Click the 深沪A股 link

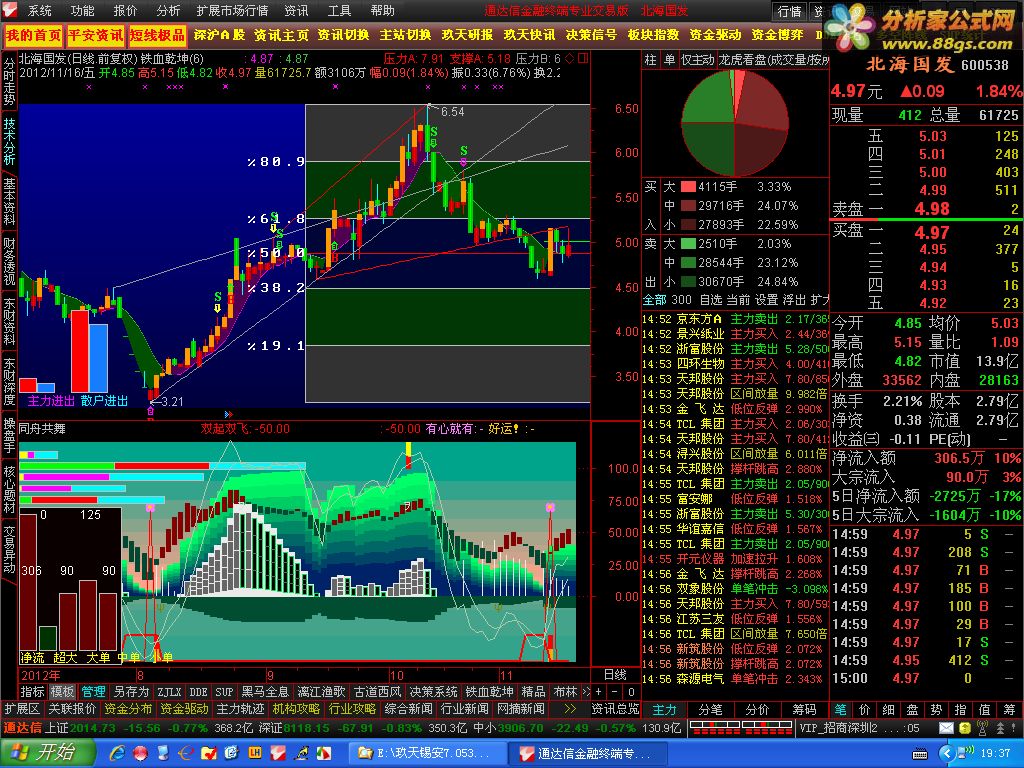pyautogui.click(x=219, y=35)
